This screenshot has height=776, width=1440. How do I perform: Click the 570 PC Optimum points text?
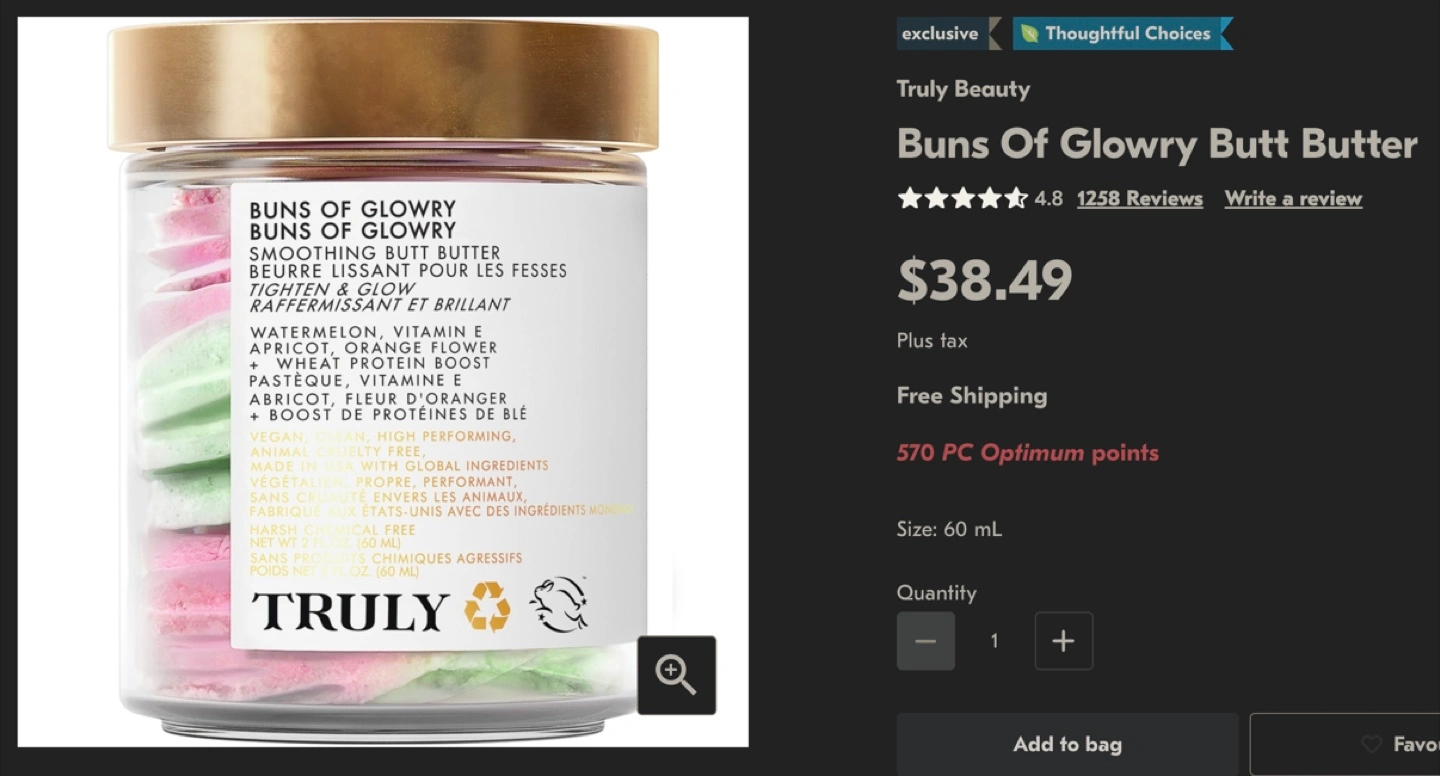tap(1027, 453)
